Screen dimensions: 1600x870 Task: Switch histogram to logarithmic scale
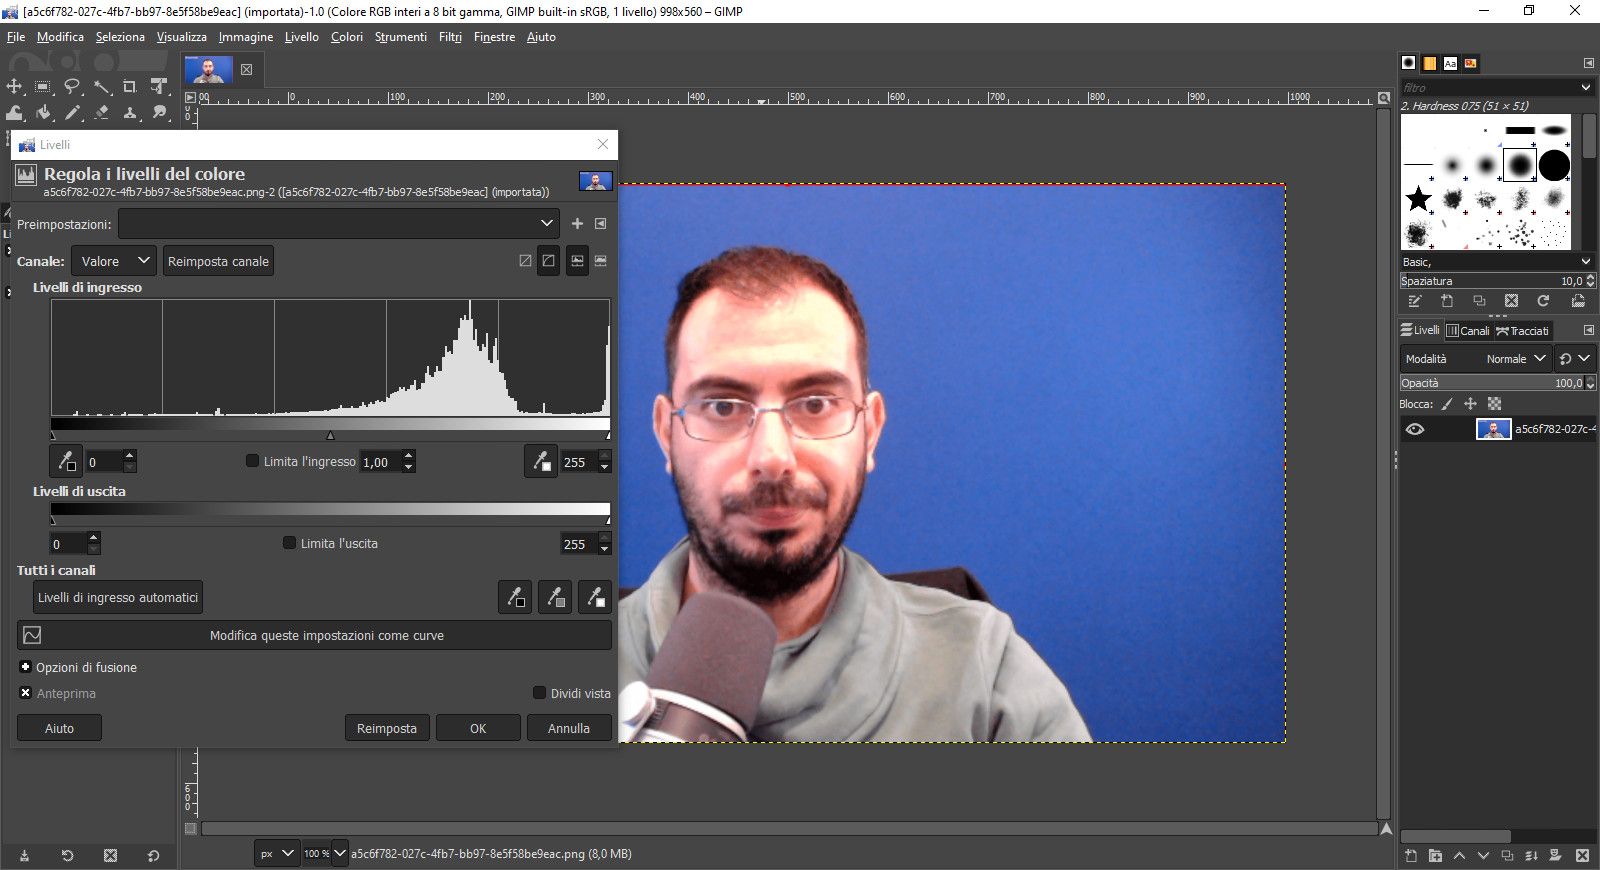pos(601,261)
